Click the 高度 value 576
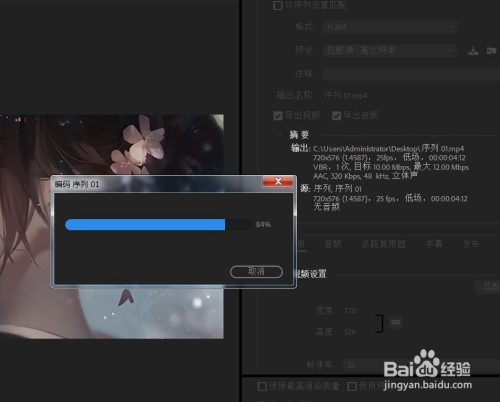The width and height of the screenshot is (500, 402). coord(350,332)
